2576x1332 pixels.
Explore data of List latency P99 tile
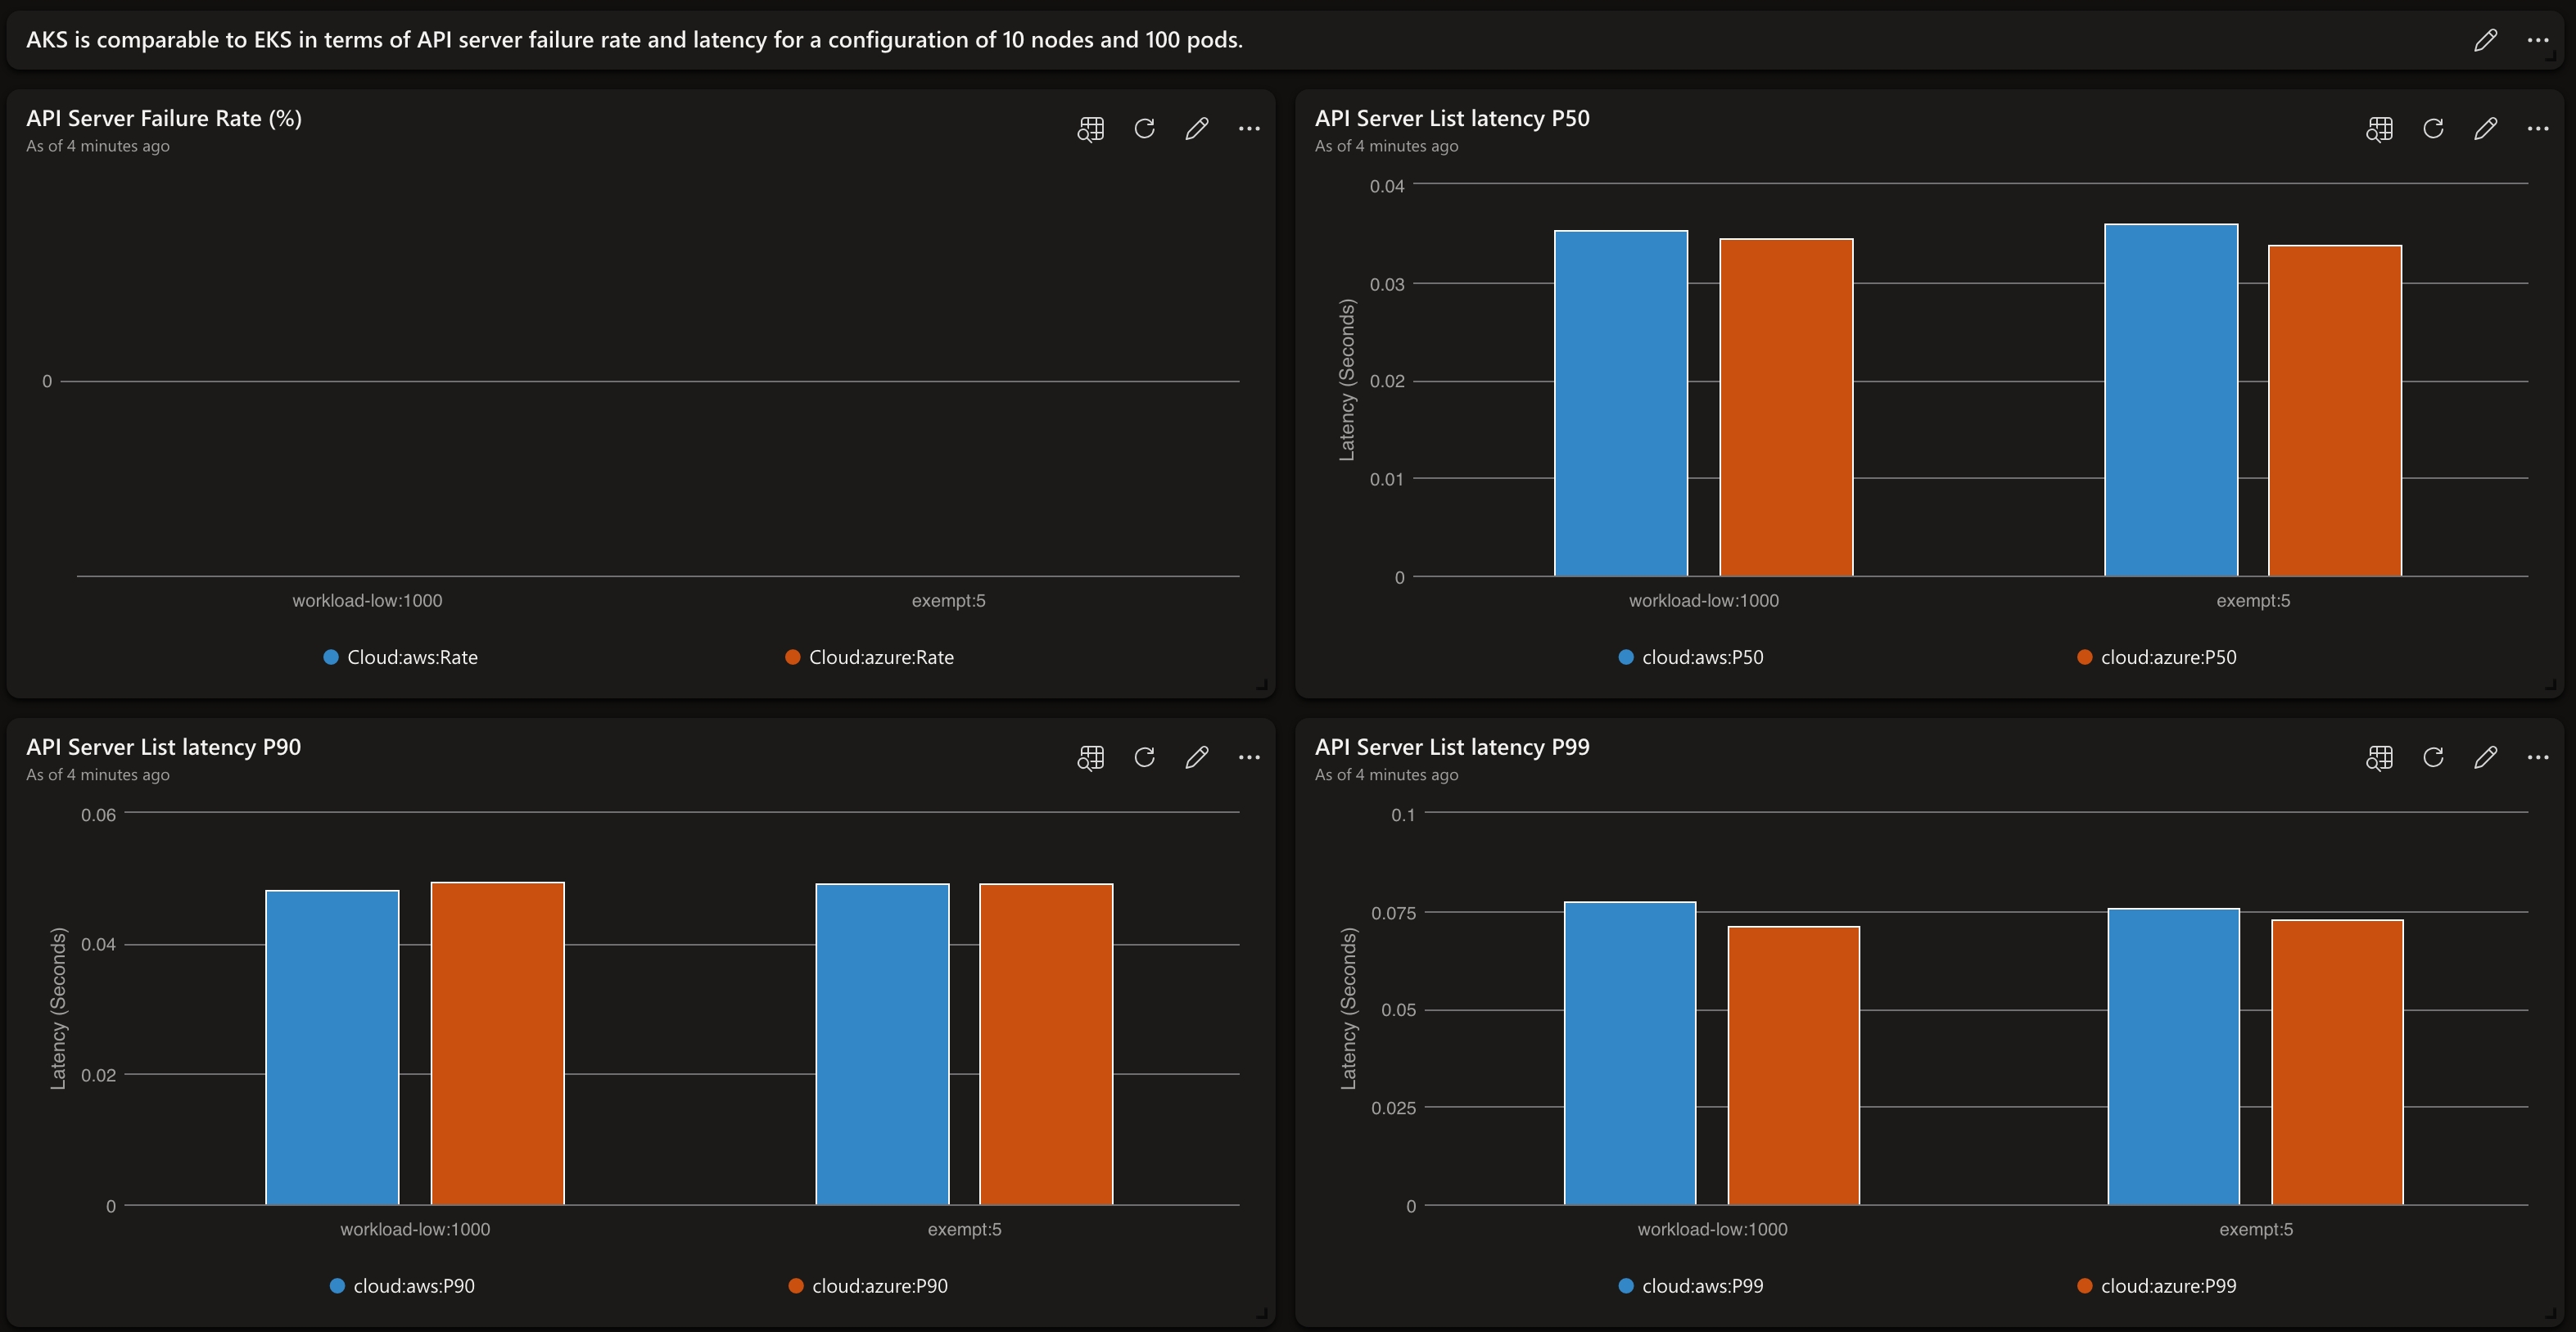coord(2380,758)
